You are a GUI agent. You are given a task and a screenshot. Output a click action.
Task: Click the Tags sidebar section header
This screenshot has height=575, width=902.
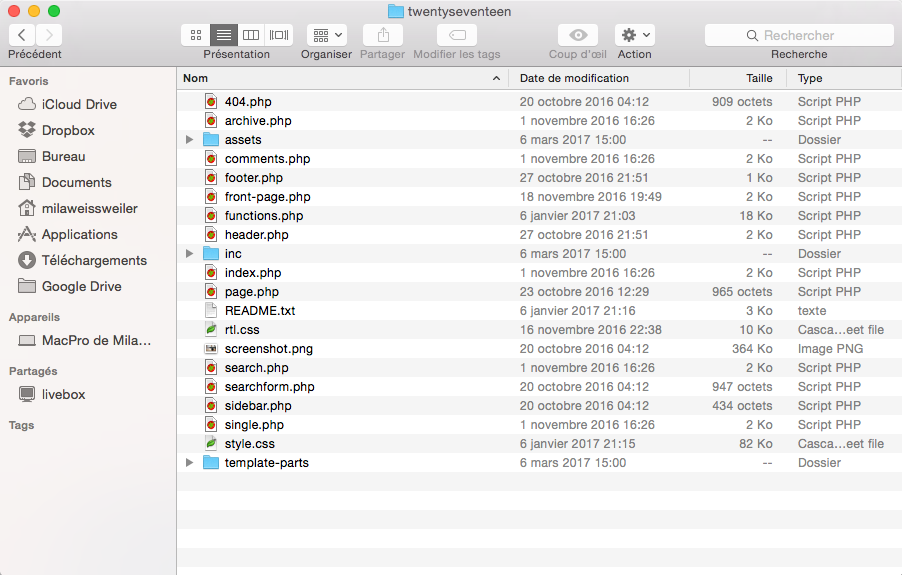tap(21, 425)
